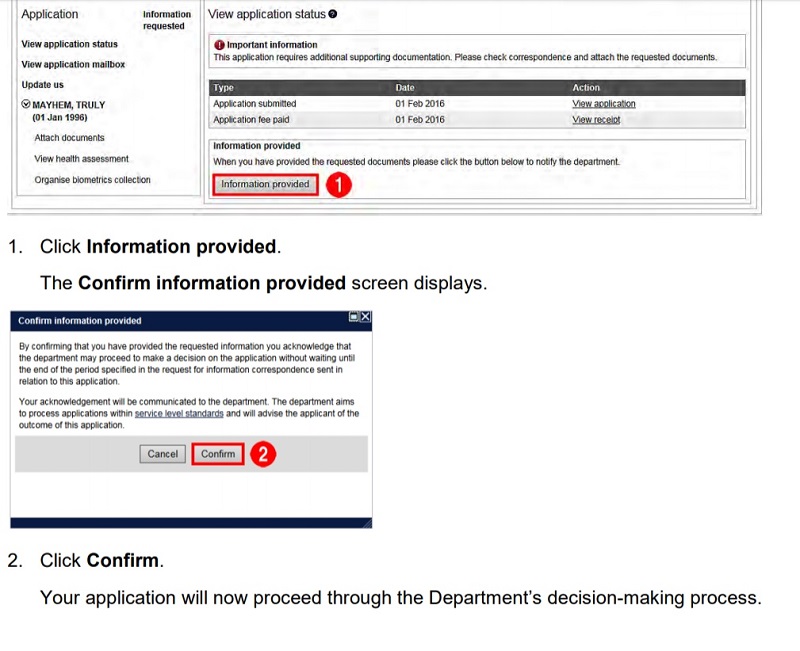Open View health assessment
Image resolution: width=800 pixels, height=651 pixels.
coord(81,159)
